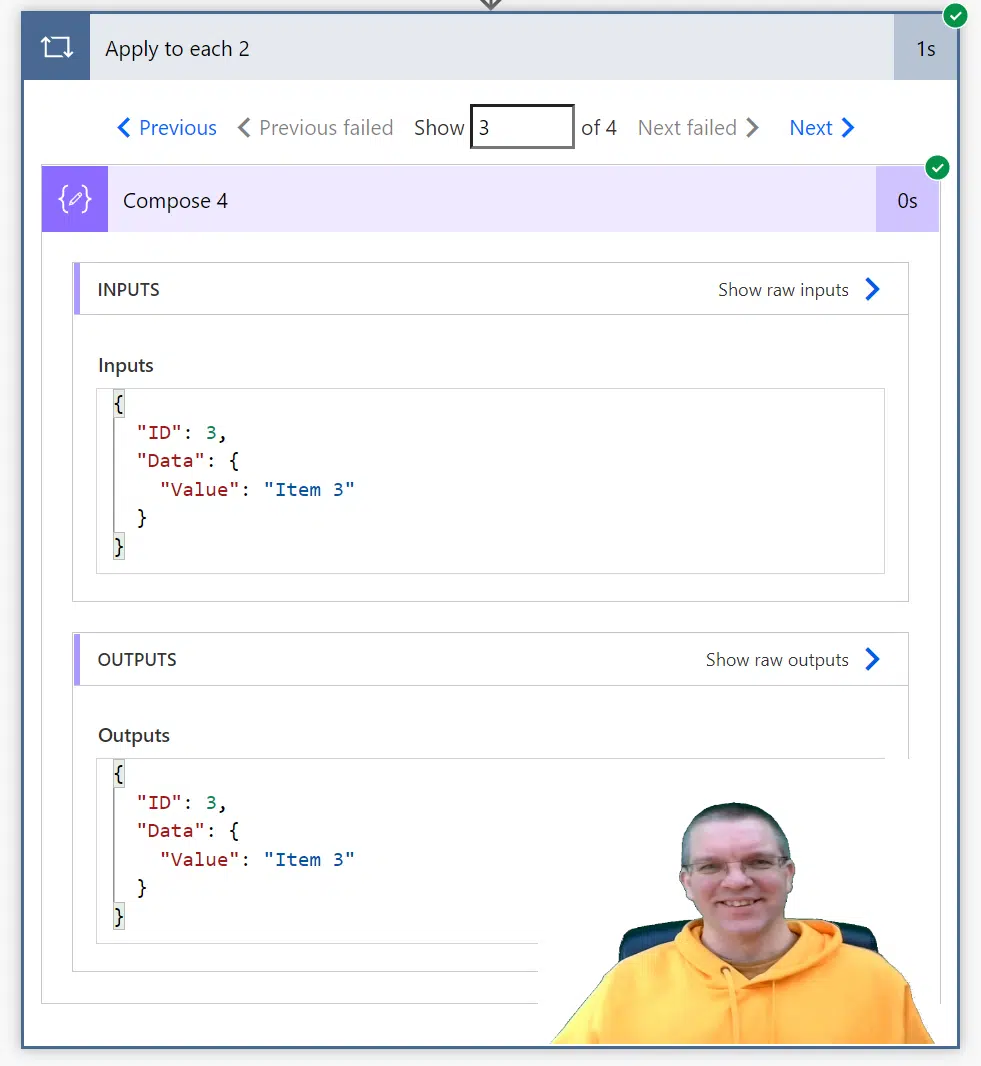Open Show raw inputs
The width and height of the screenshot is (981, 1066).
783,290
